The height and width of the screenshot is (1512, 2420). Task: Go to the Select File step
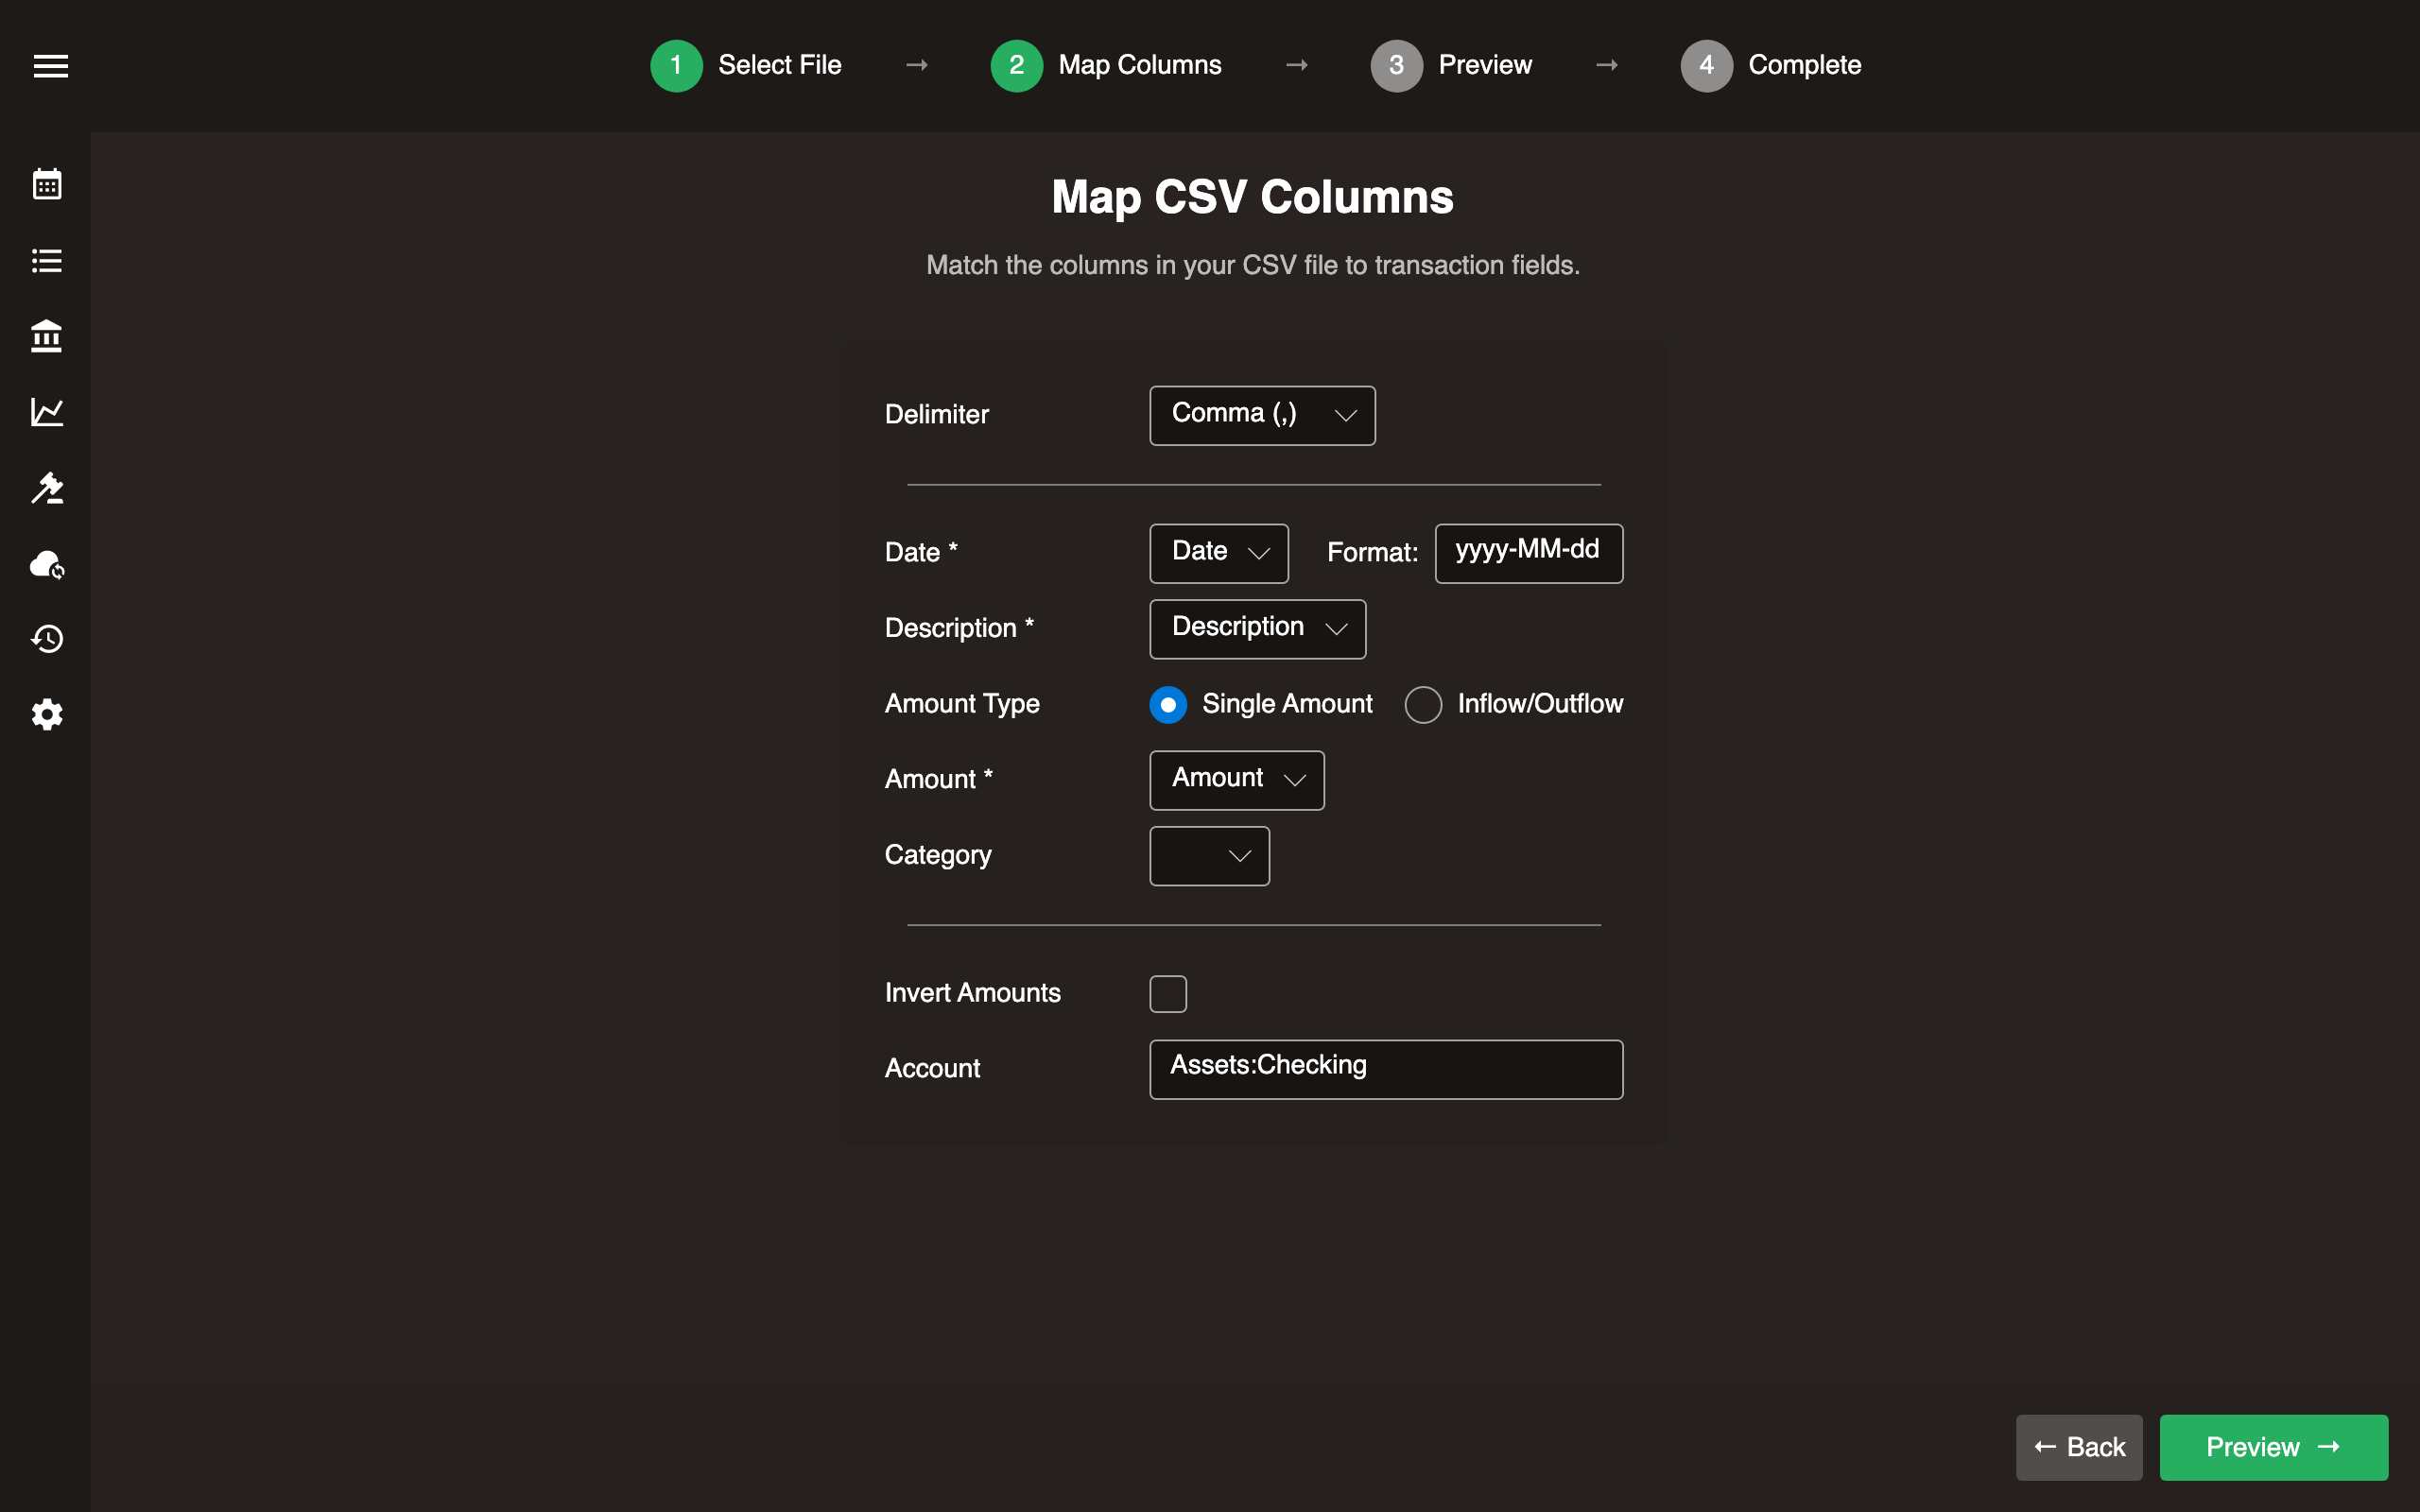tap(745, 65)
